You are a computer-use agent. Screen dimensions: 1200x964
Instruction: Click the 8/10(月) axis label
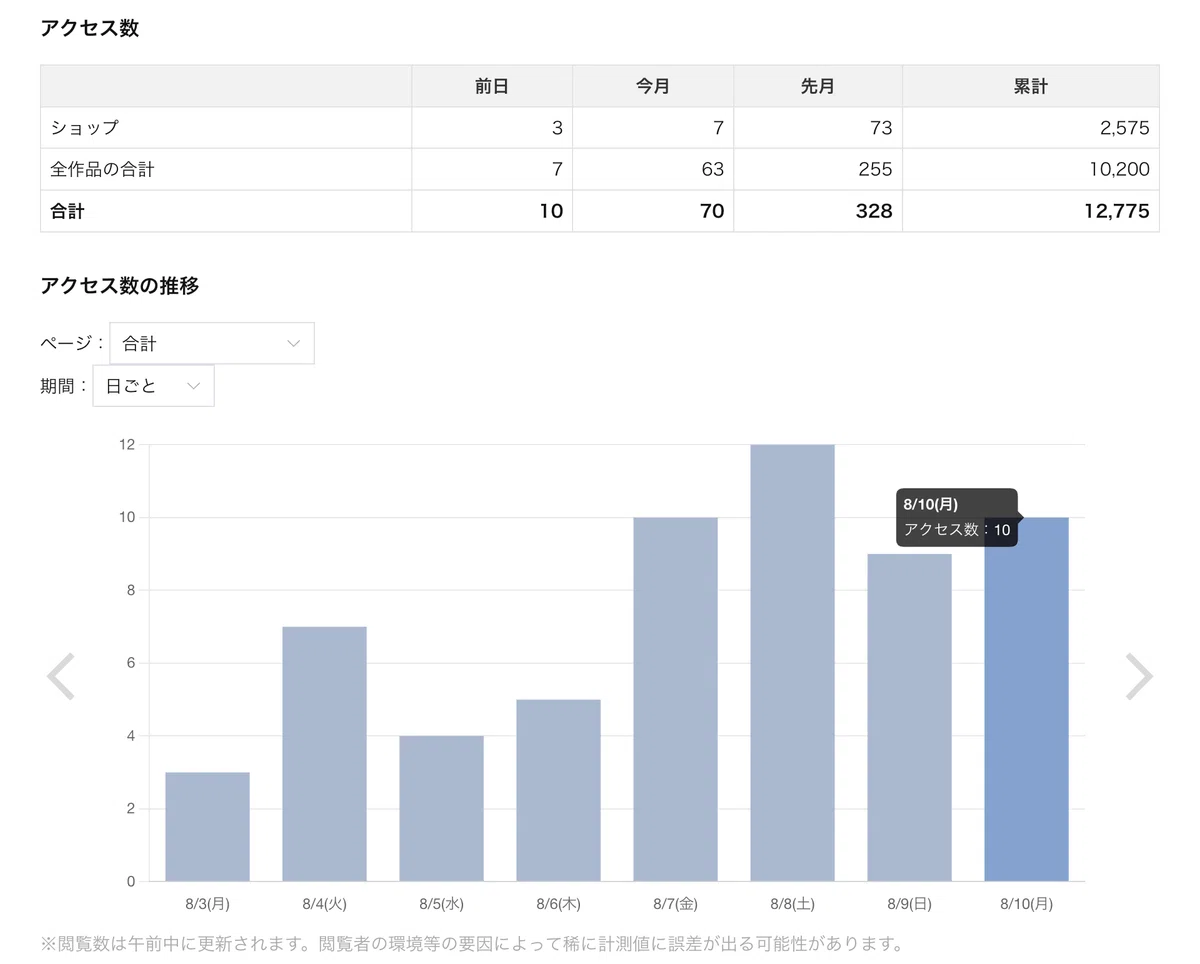(1026, 904)
